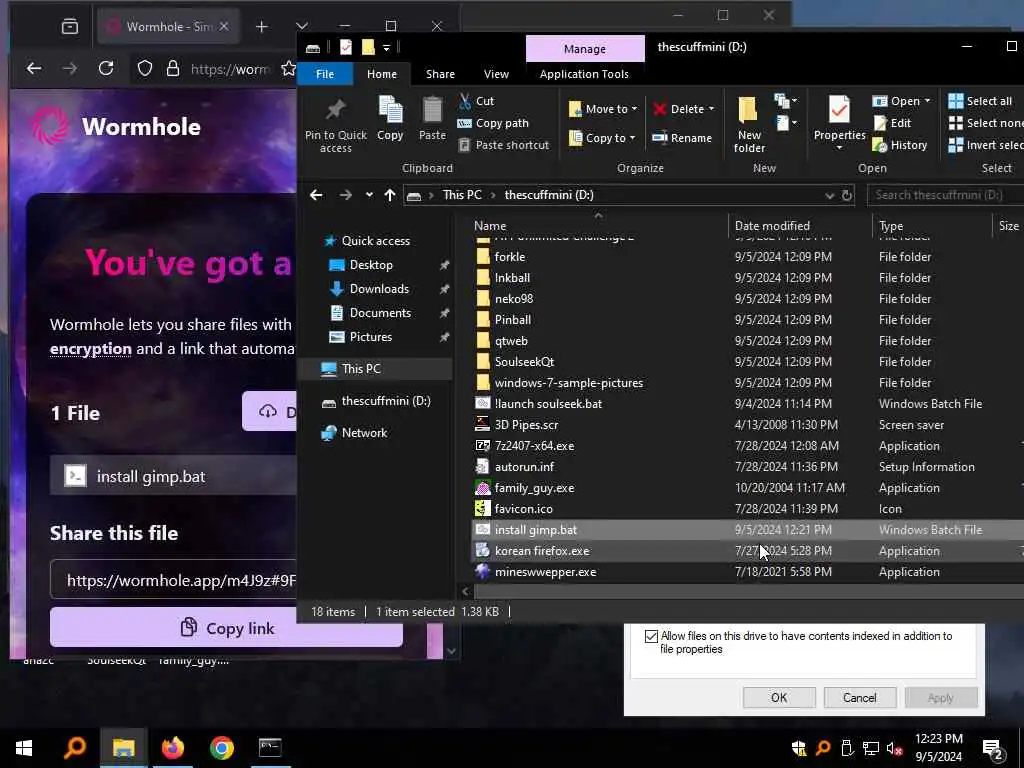Screen dimensions: 1024x768
Task: Open Firefox from the taskbar
Action: (x=172, y=747)
